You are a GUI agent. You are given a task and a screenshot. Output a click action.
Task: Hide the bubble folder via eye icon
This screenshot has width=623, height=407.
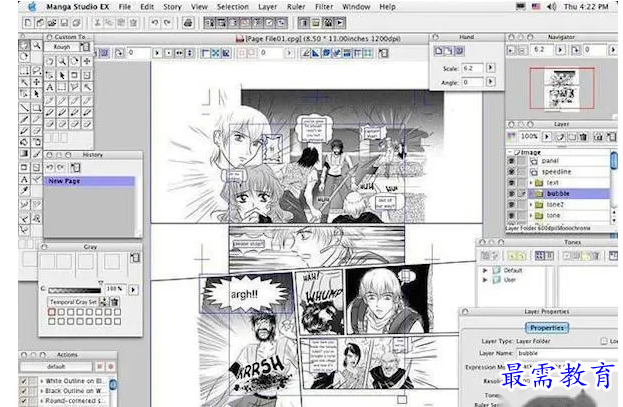[511, 194]
